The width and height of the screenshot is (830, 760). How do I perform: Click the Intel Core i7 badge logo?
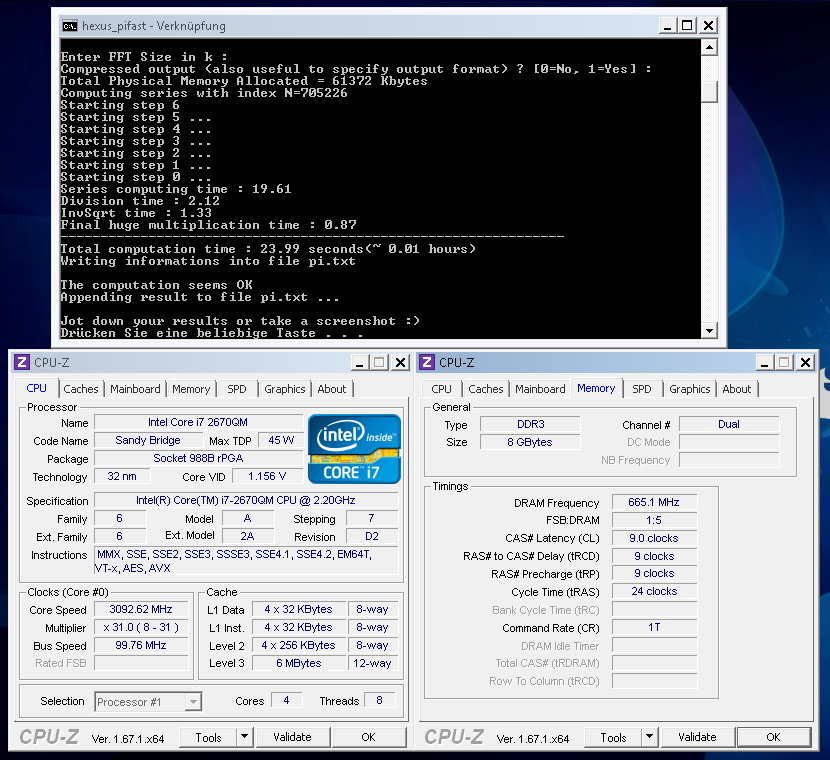[354, 449]
